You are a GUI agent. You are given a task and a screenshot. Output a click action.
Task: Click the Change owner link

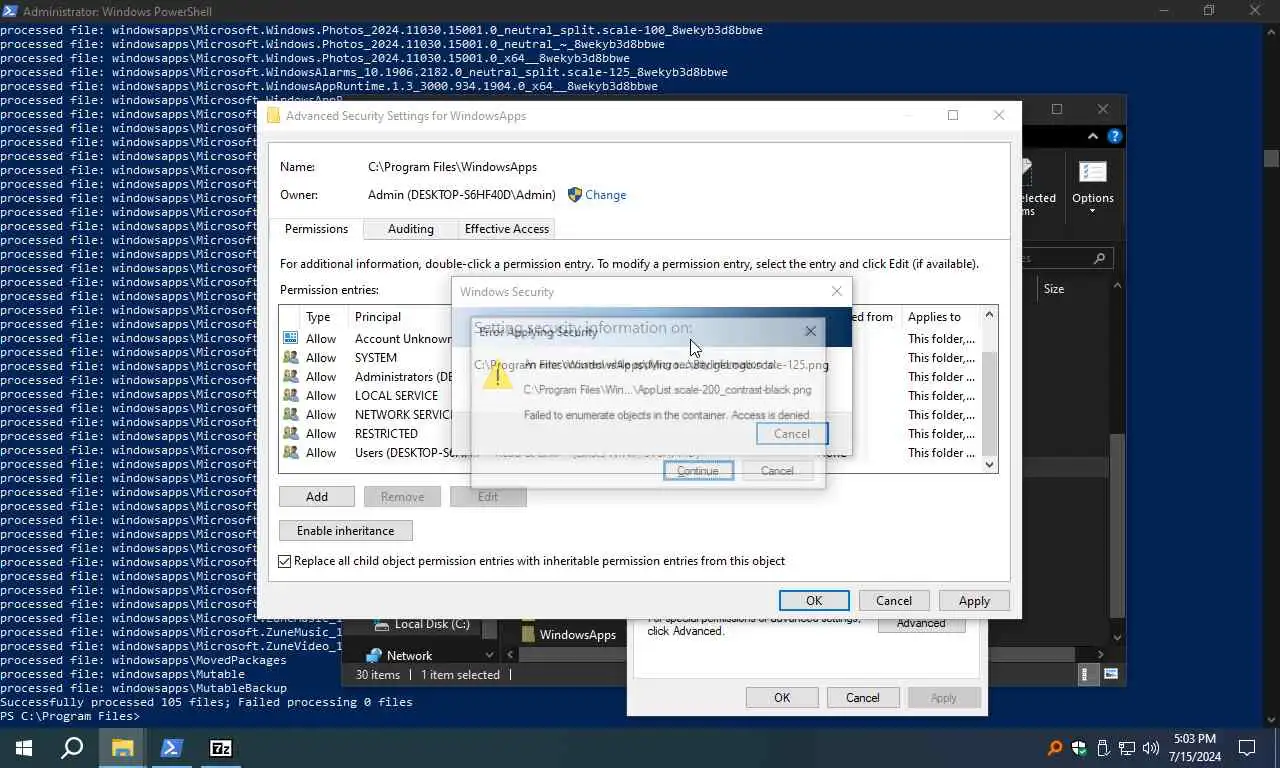tap(605, 195)
